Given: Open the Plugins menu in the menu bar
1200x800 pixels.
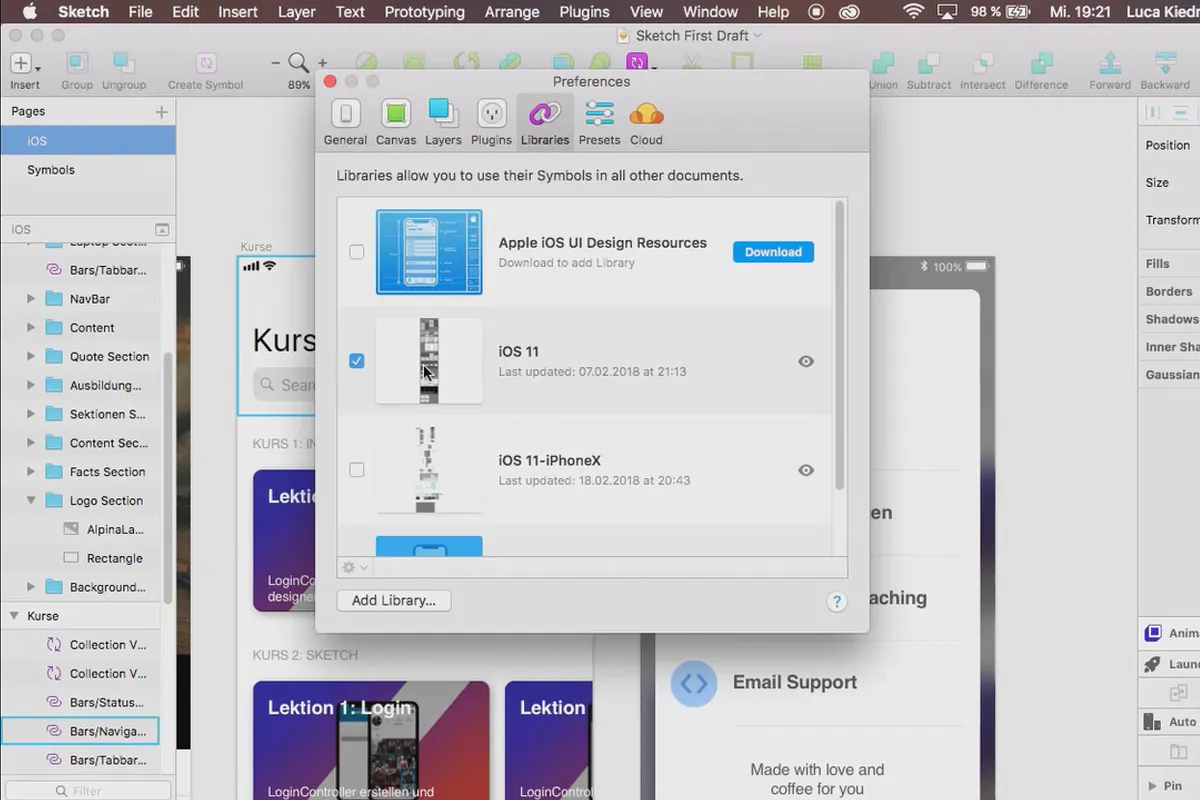Looking at the screenshot, I should tap(584, 12).
